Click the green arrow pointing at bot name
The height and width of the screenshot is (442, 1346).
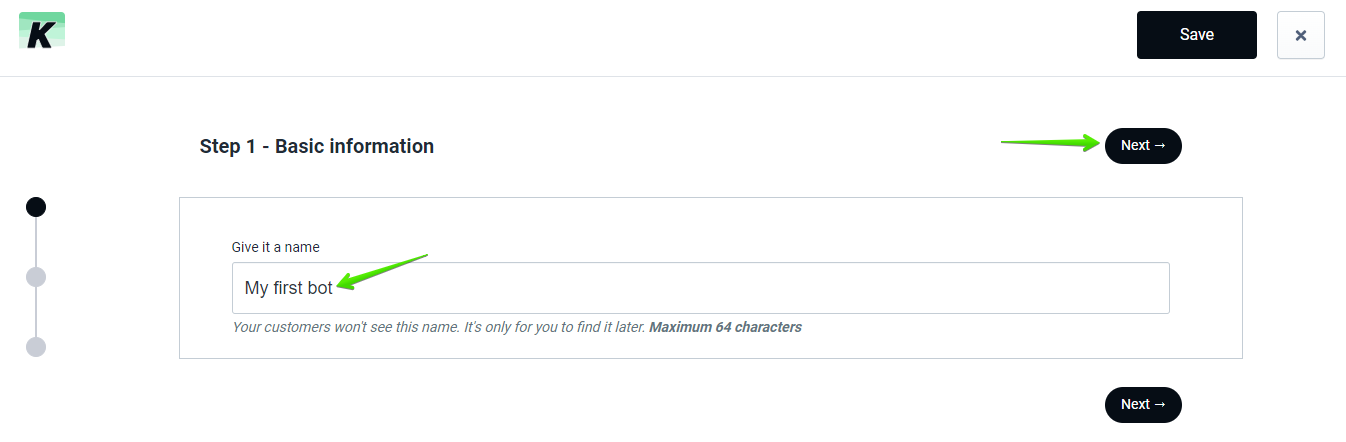pyautogui.click(x=383, y=272)
